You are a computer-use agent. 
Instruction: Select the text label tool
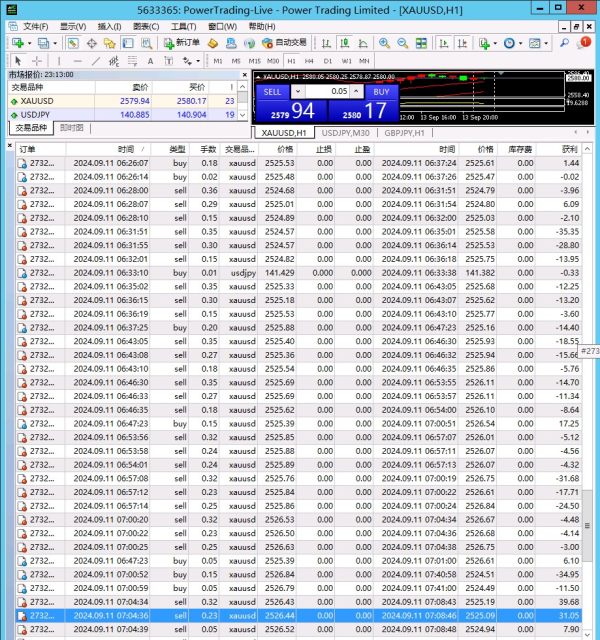coord(169,61)
